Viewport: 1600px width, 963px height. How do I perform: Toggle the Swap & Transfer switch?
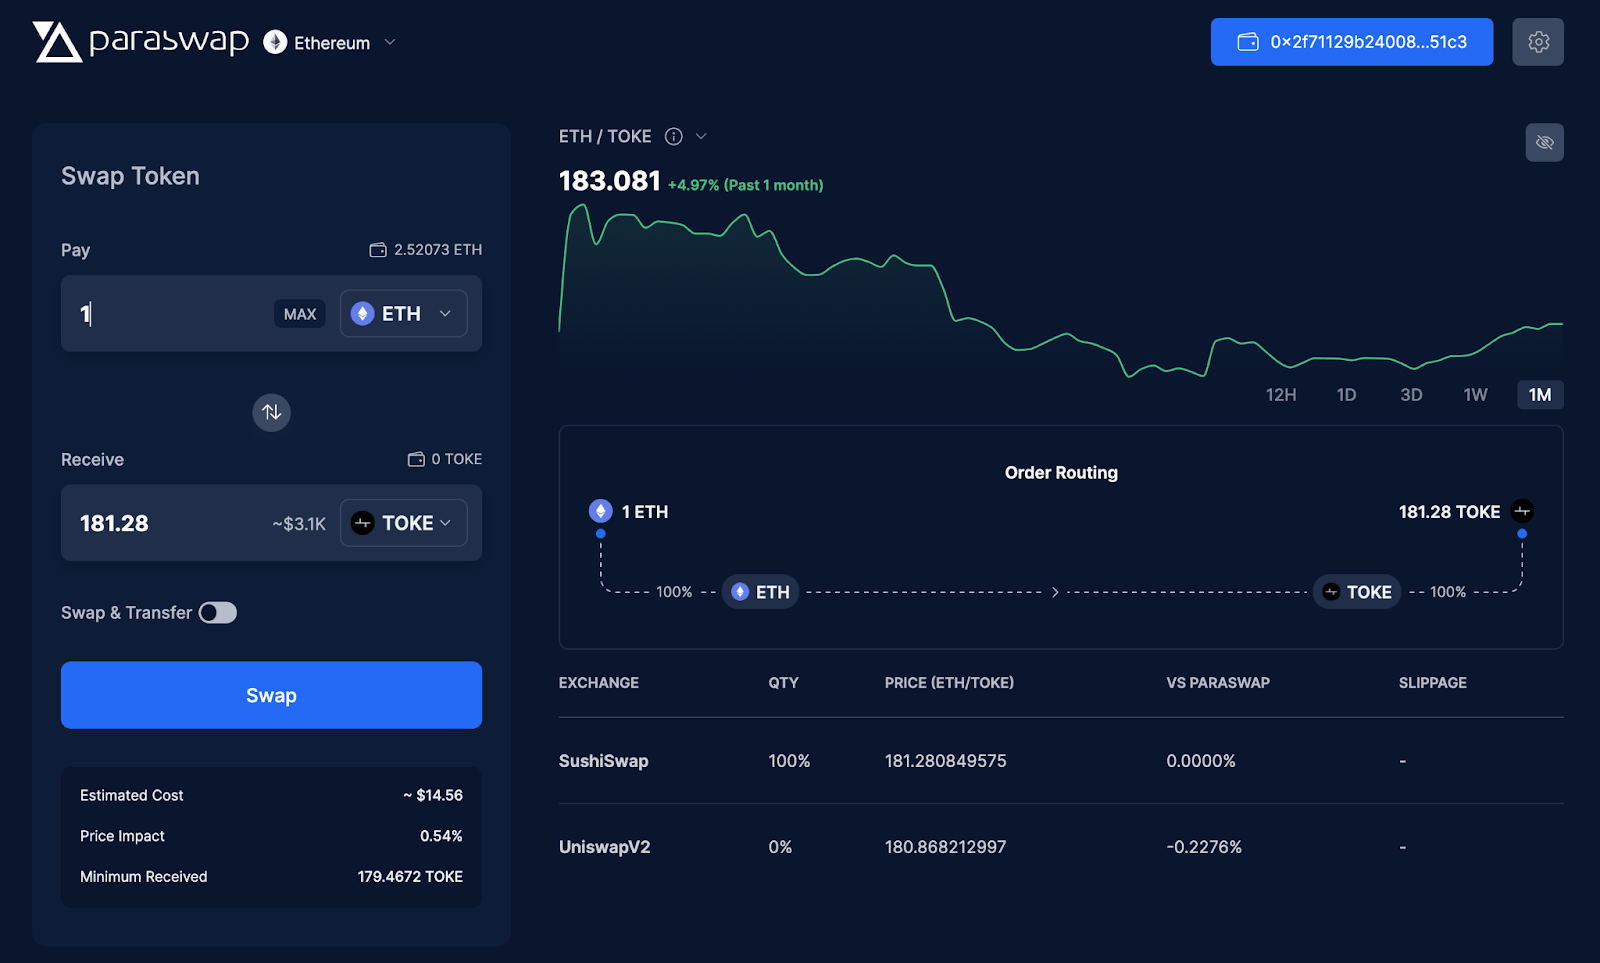tap(218, 613)
